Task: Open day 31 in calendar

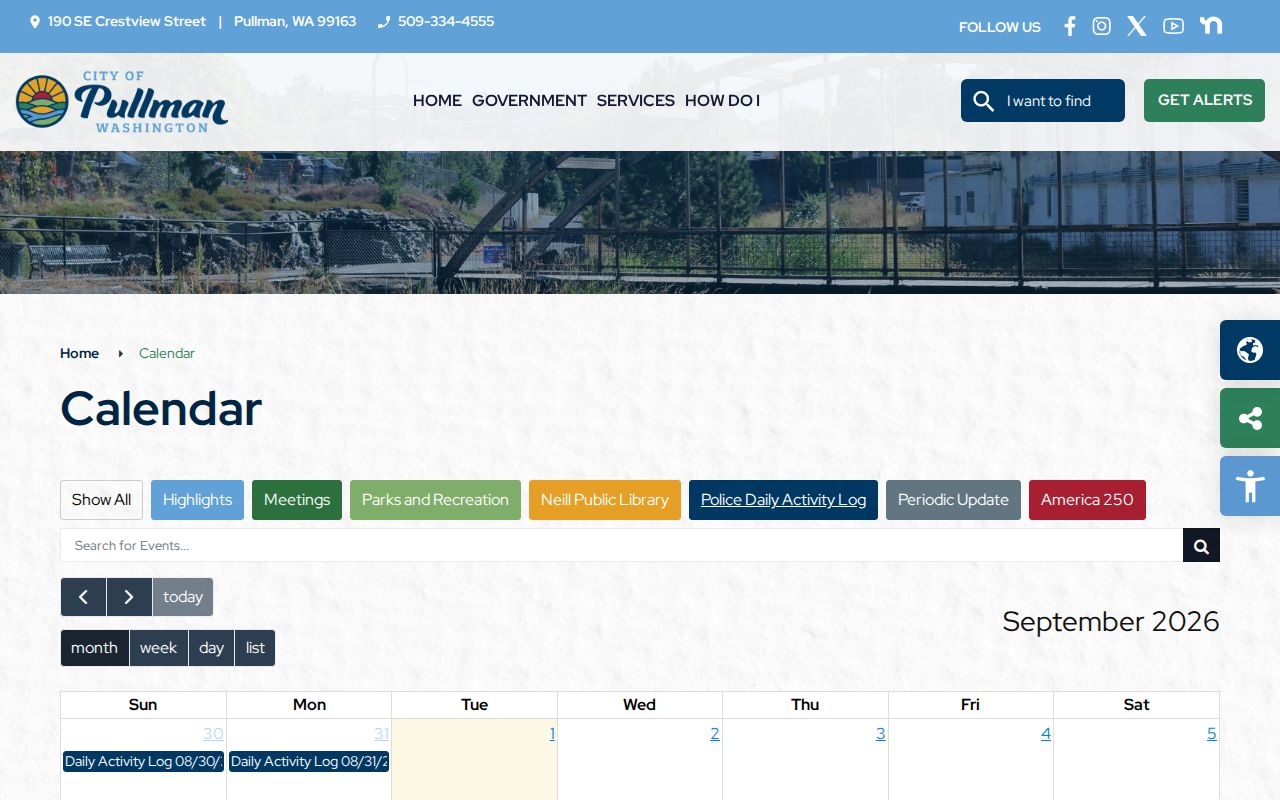Action: (381, 734)
